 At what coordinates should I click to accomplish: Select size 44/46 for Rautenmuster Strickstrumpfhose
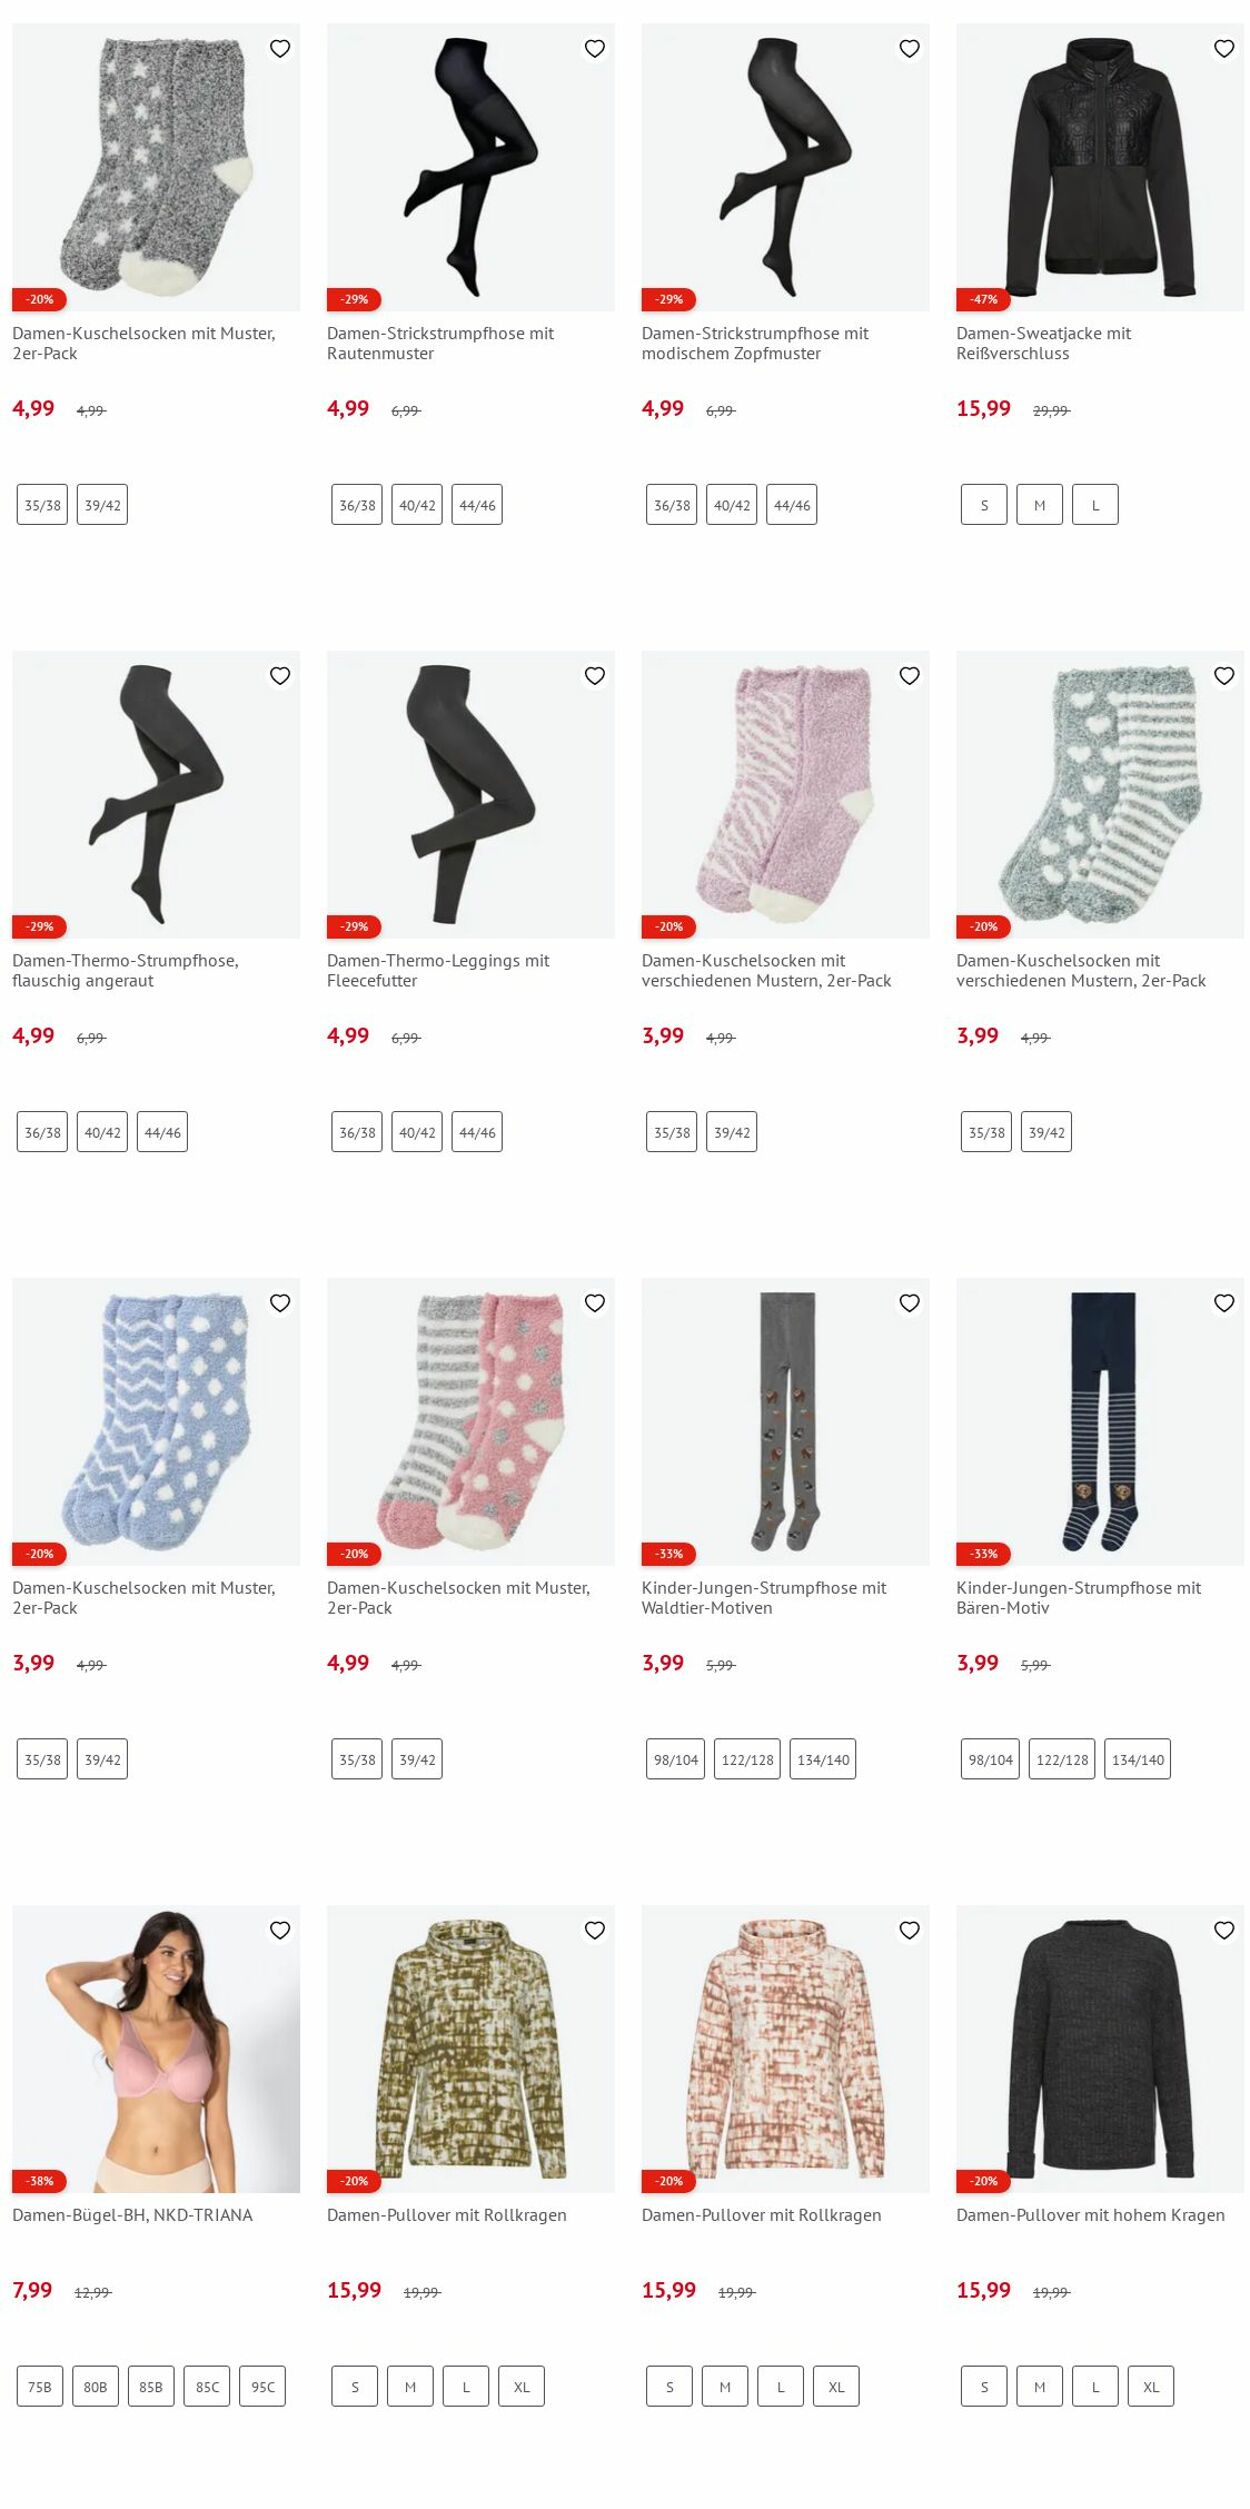tap(477, 505)
